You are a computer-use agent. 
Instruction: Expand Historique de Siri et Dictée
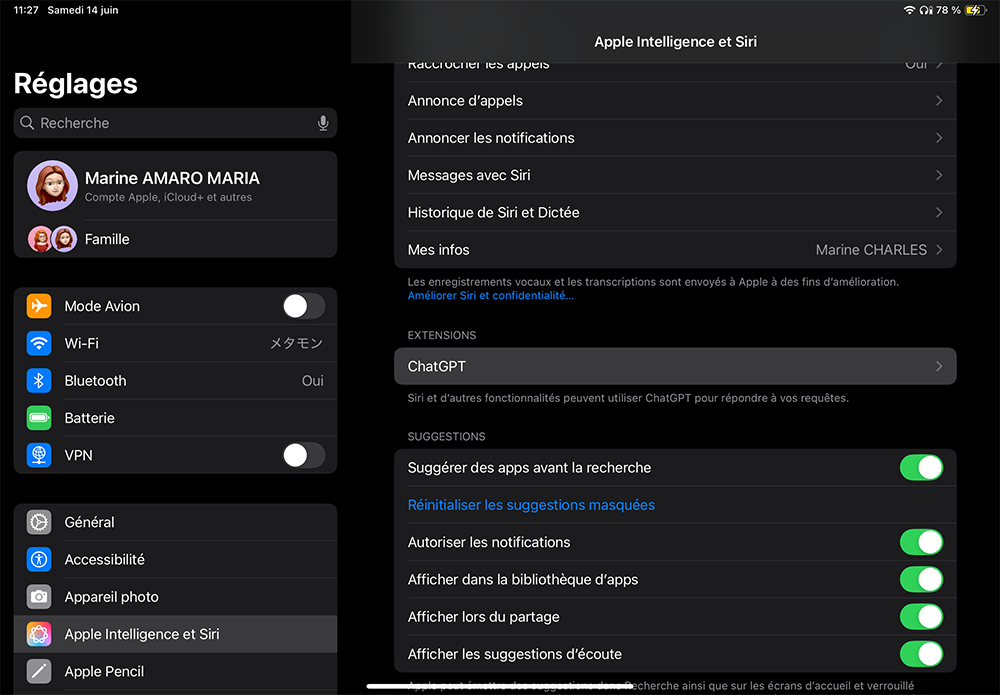tap(675, 212)
